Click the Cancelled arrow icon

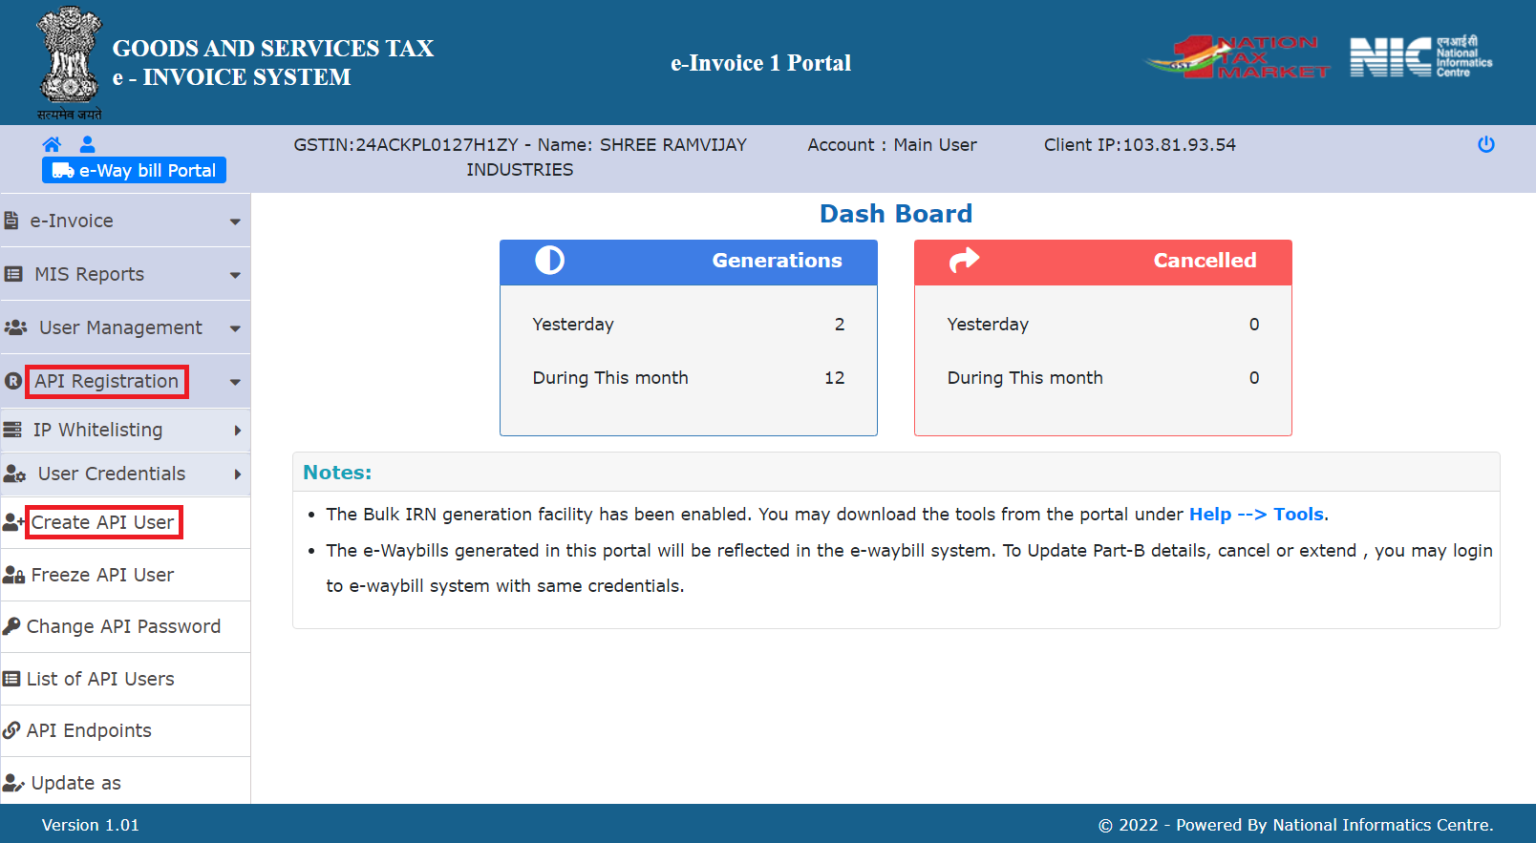tap(964, 261)
